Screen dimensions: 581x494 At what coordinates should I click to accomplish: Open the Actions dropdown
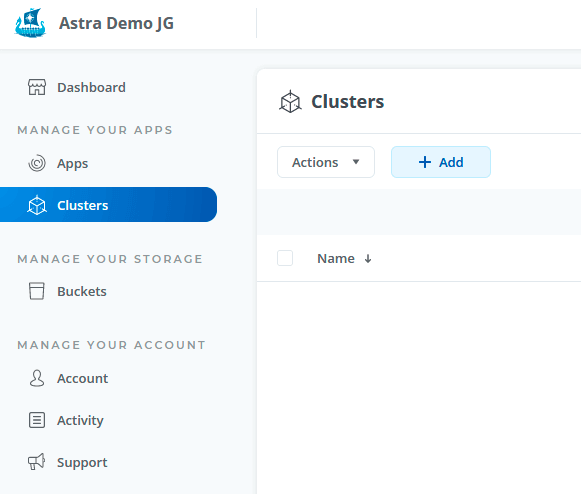(x=326, y=162)
